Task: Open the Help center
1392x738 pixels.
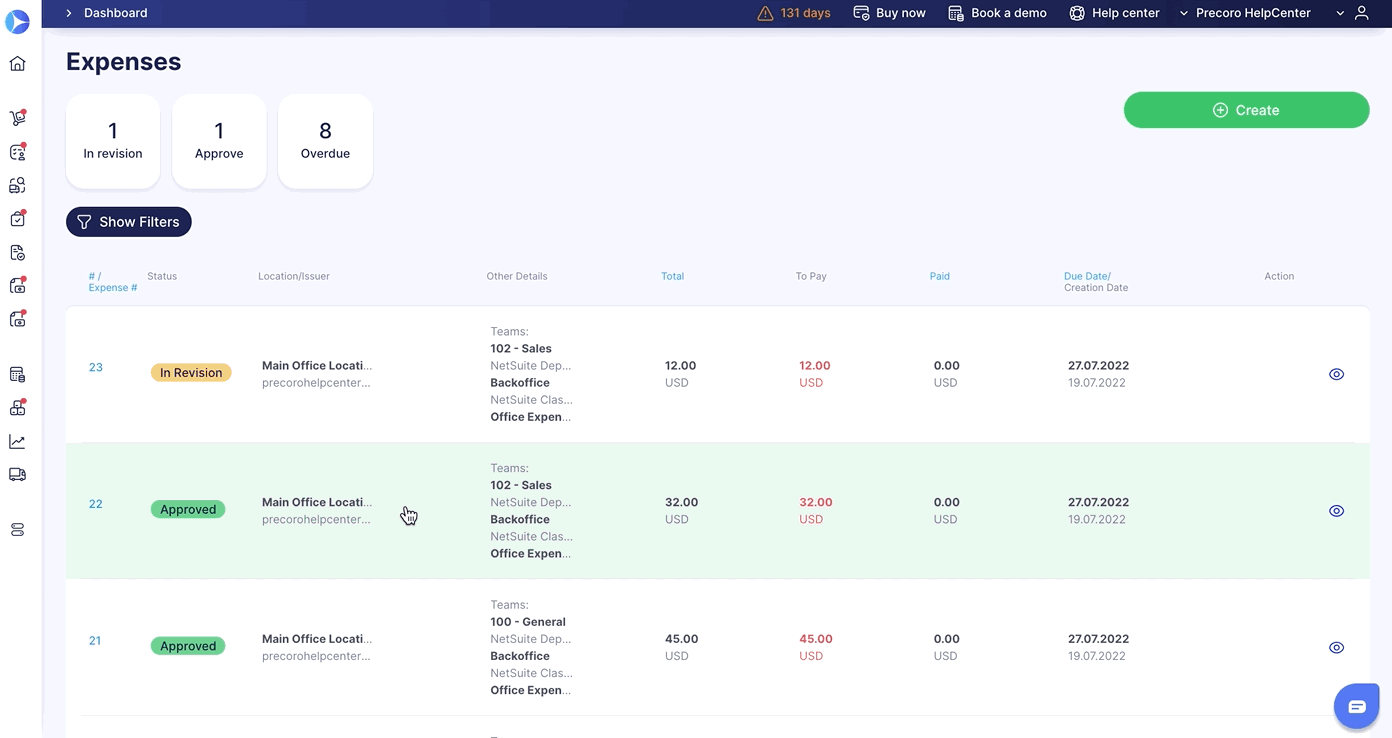Action: (x=1114, y=13)
